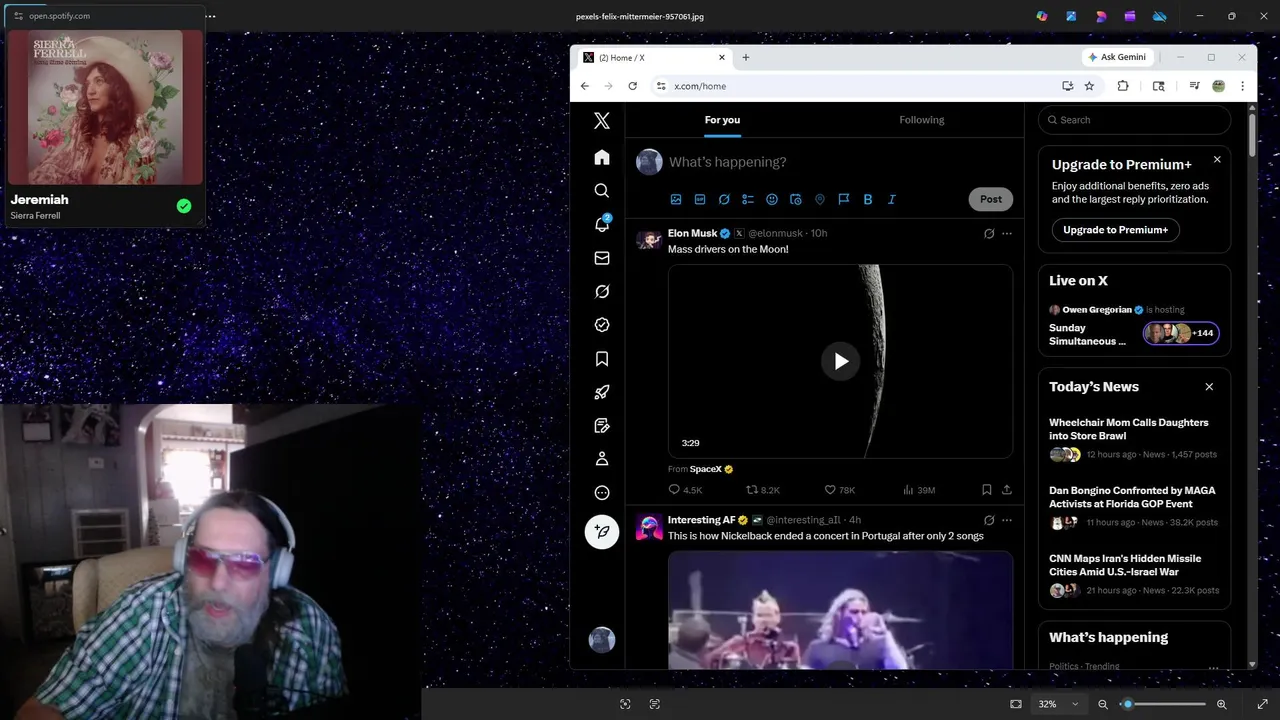Viewport: 1280px width, 720px height.
Task: Add a GIF to the post
Action: pyautogui.click(x=700, y=199)
